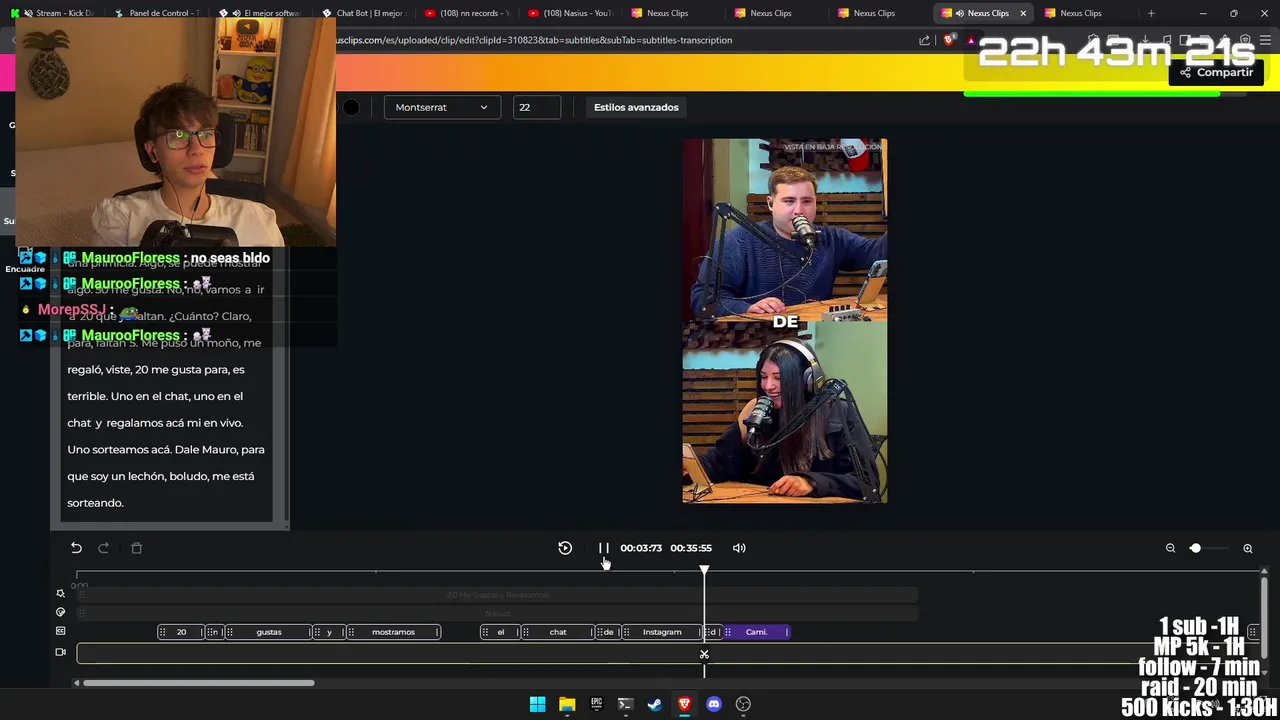
Task: Select the purple 'Cami.' subtitle block
Action: tap(756, 632)
